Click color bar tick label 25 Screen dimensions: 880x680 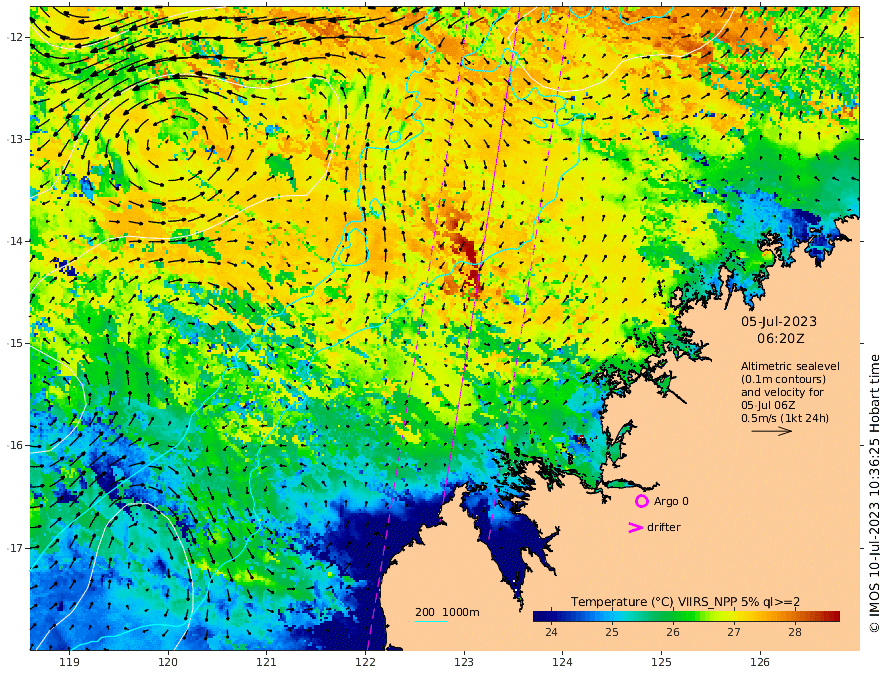612,632
